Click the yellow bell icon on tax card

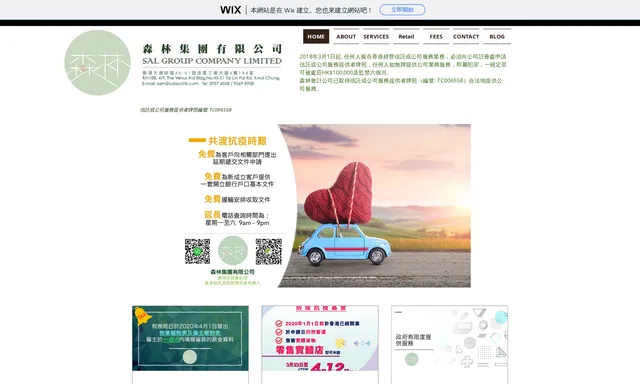[x=142, y=316]
